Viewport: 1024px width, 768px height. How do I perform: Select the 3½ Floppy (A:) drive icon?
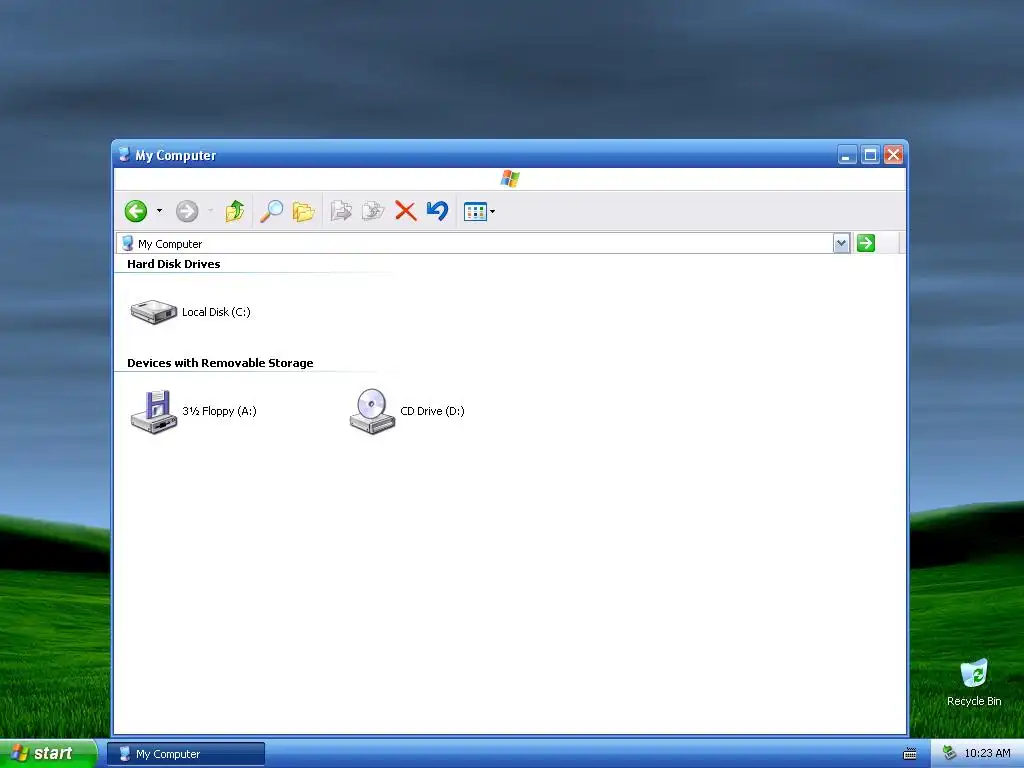click(x=154, y=411)
